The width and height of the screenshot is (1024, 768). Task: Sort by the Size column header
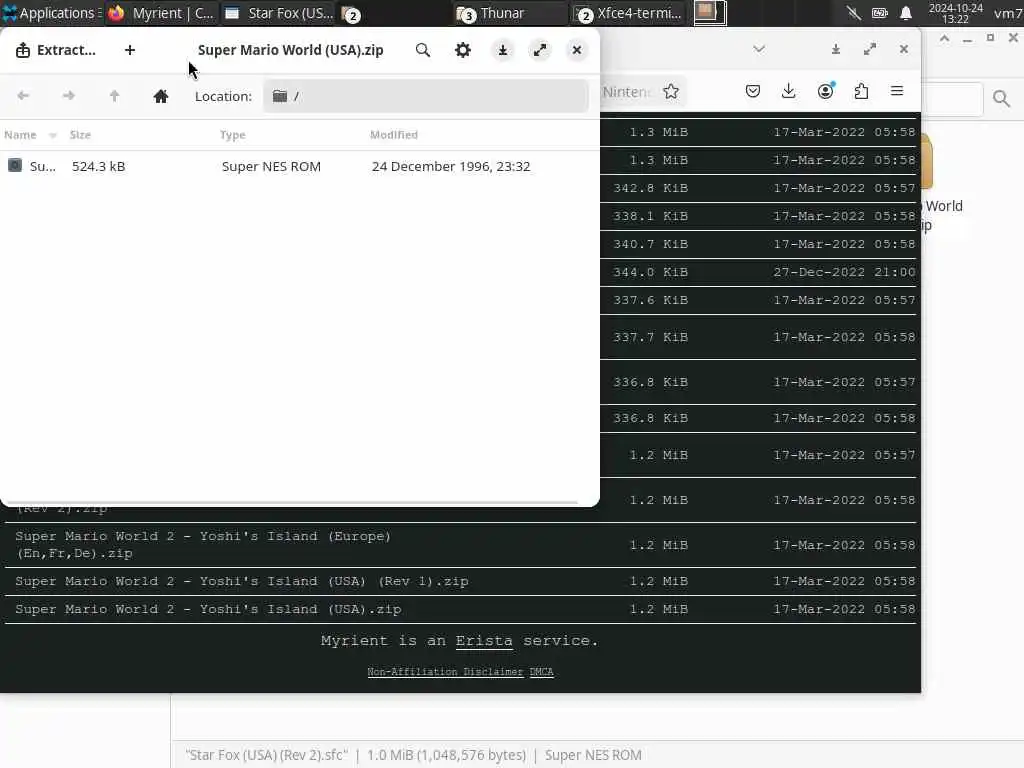[80, 135]
